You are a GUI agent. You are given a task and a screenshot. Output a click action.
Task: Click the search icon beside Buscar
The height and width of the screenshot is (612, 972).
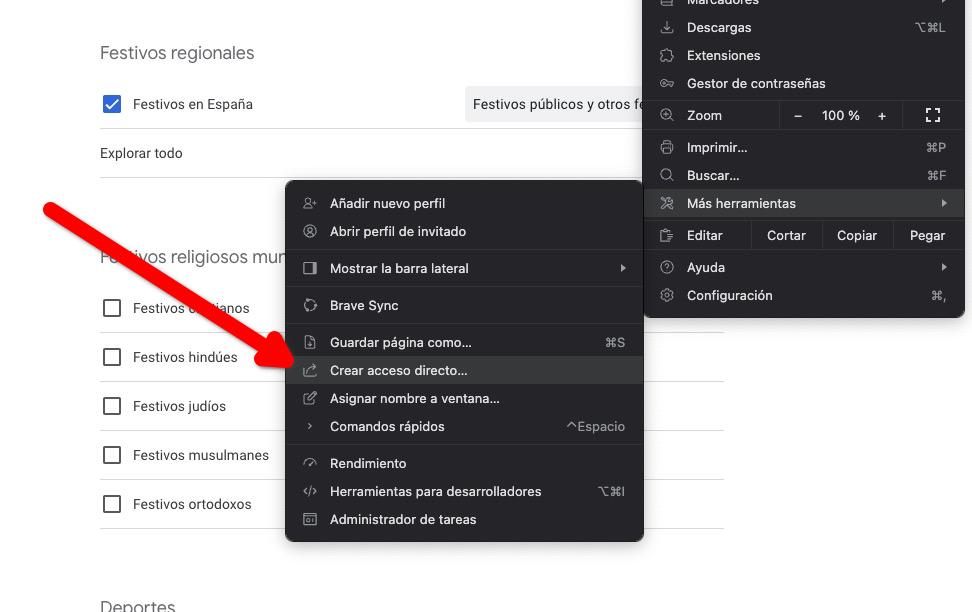(x=667, y=175)
